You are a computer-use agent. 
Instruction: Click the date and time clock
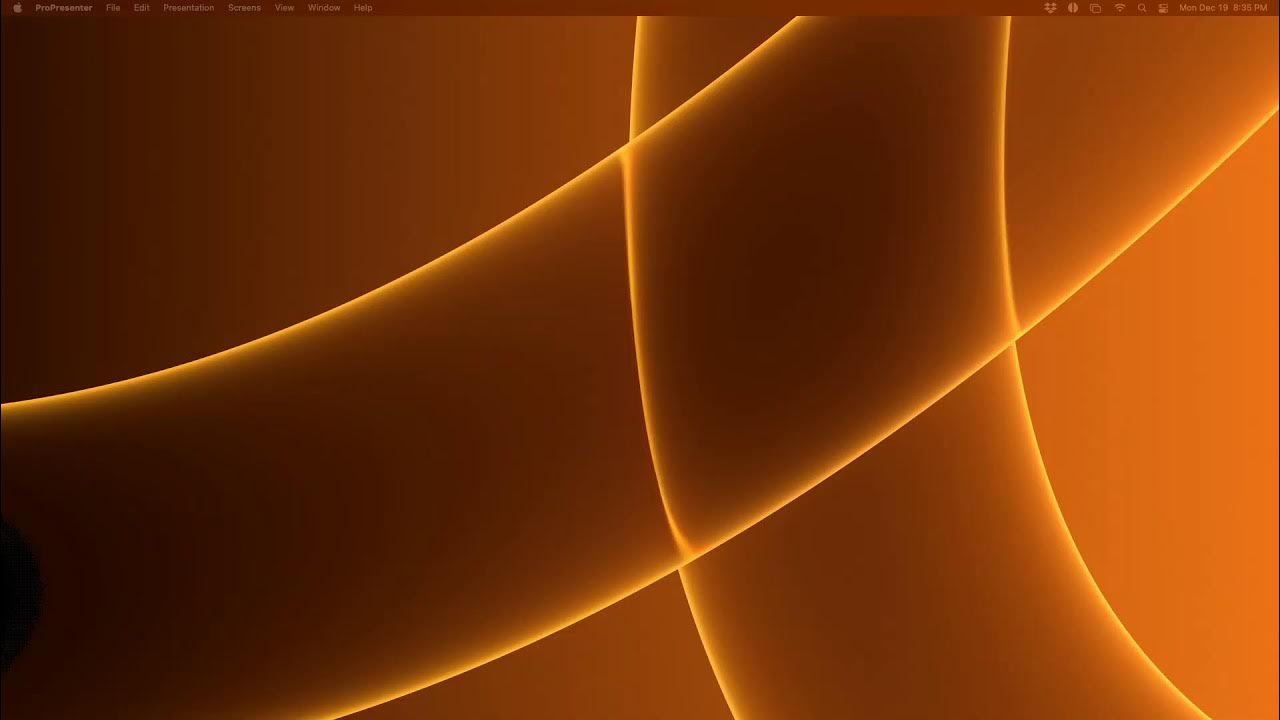(1223, 8)
